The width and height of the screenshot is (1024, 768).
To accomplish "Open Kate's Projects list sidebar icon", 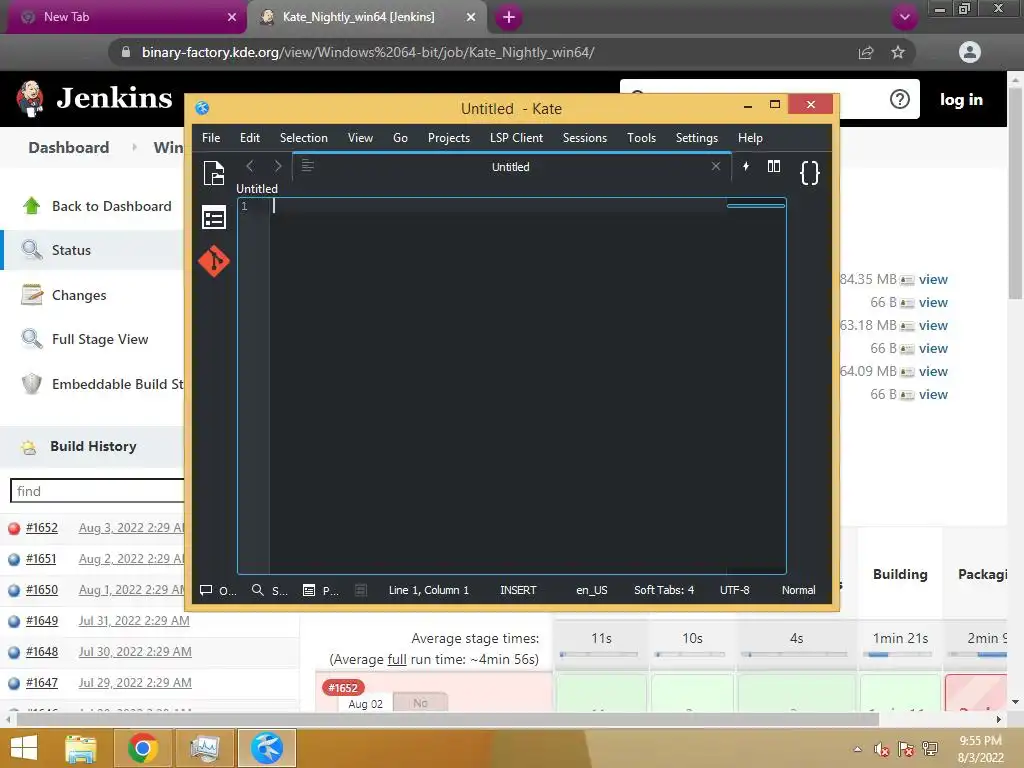I will tap(214, 217).
